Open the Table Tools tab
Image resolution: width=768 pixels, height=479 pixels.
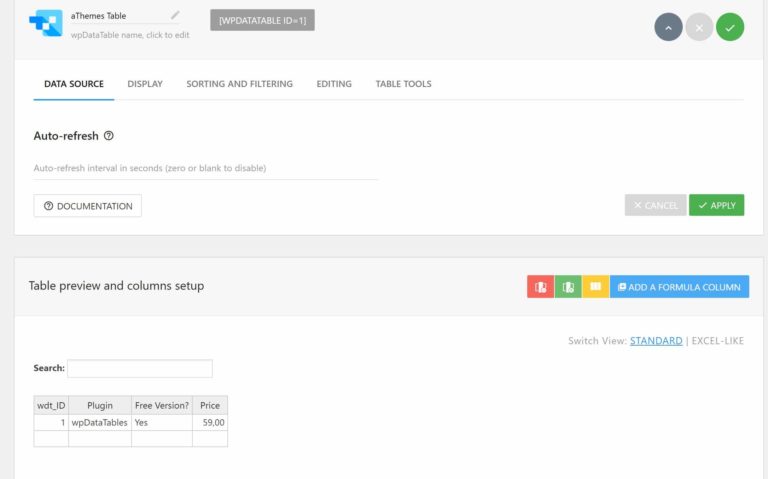pos(404,84)
